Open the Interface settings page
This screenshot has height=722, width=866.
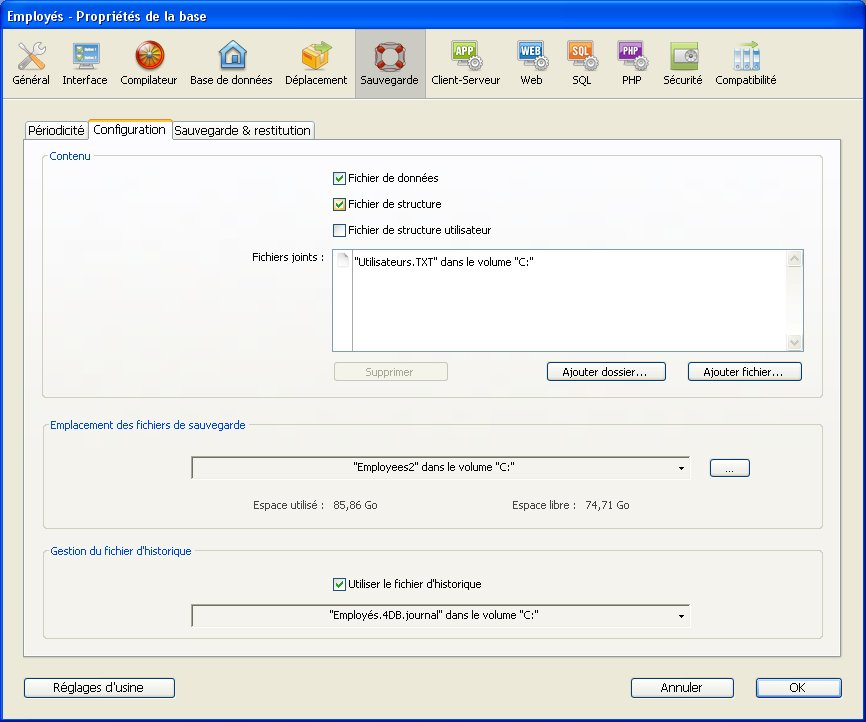84,63
